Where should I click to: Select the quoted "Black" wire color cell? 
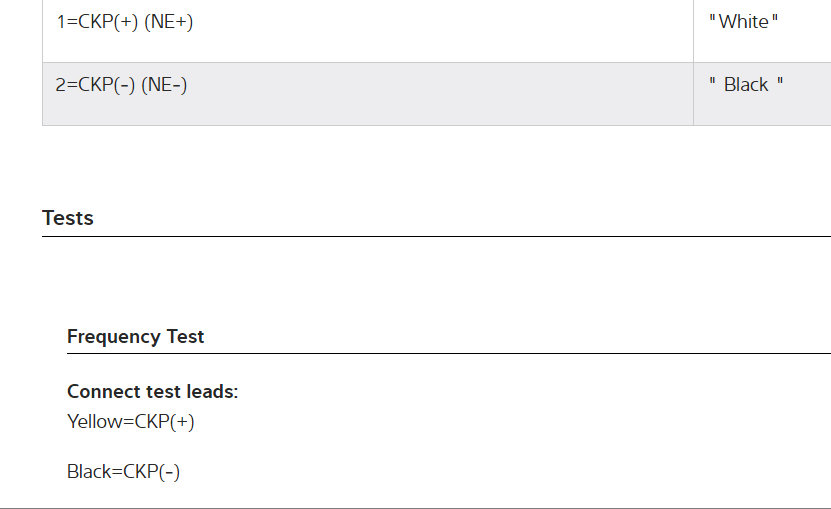coord(746,85)
